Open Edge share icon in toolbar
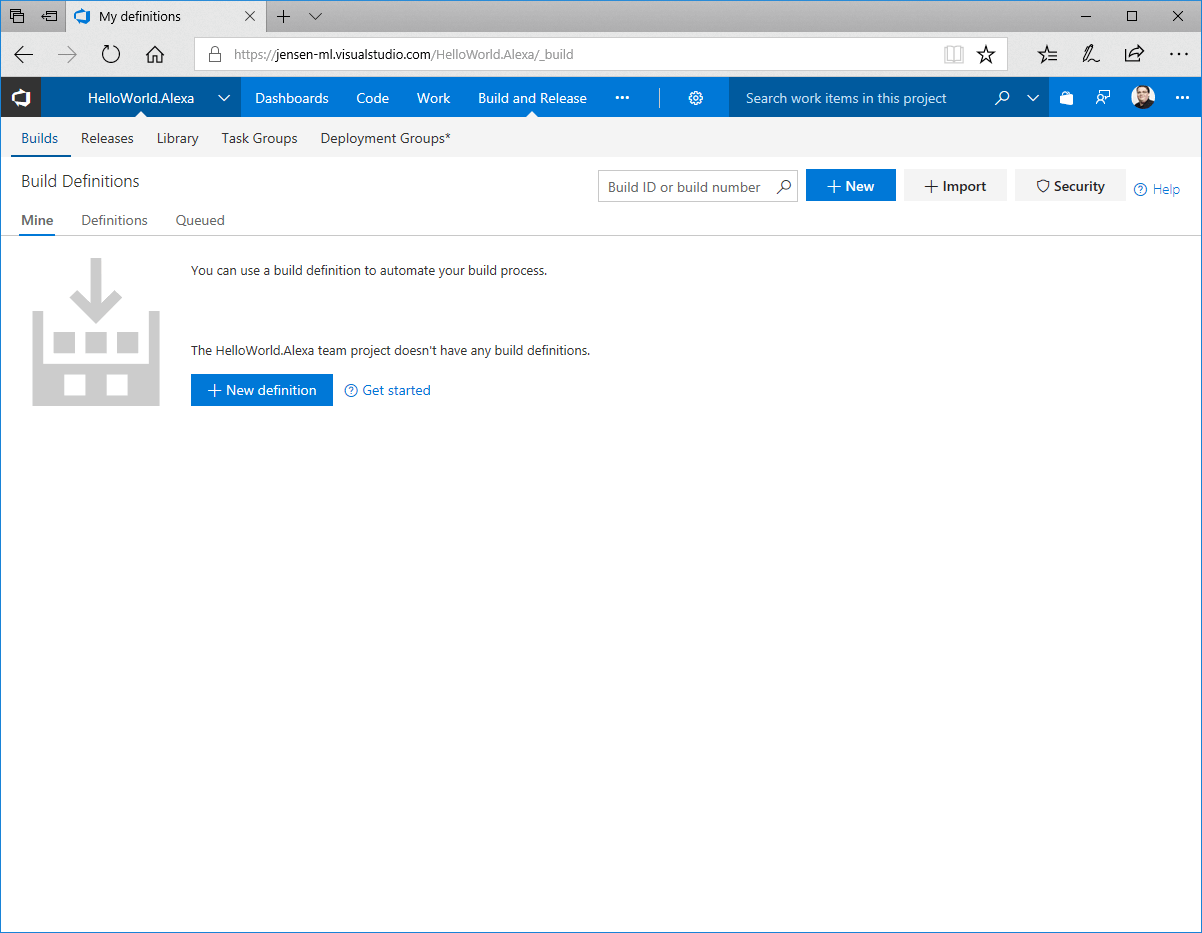 click(x=1134, y=54)
